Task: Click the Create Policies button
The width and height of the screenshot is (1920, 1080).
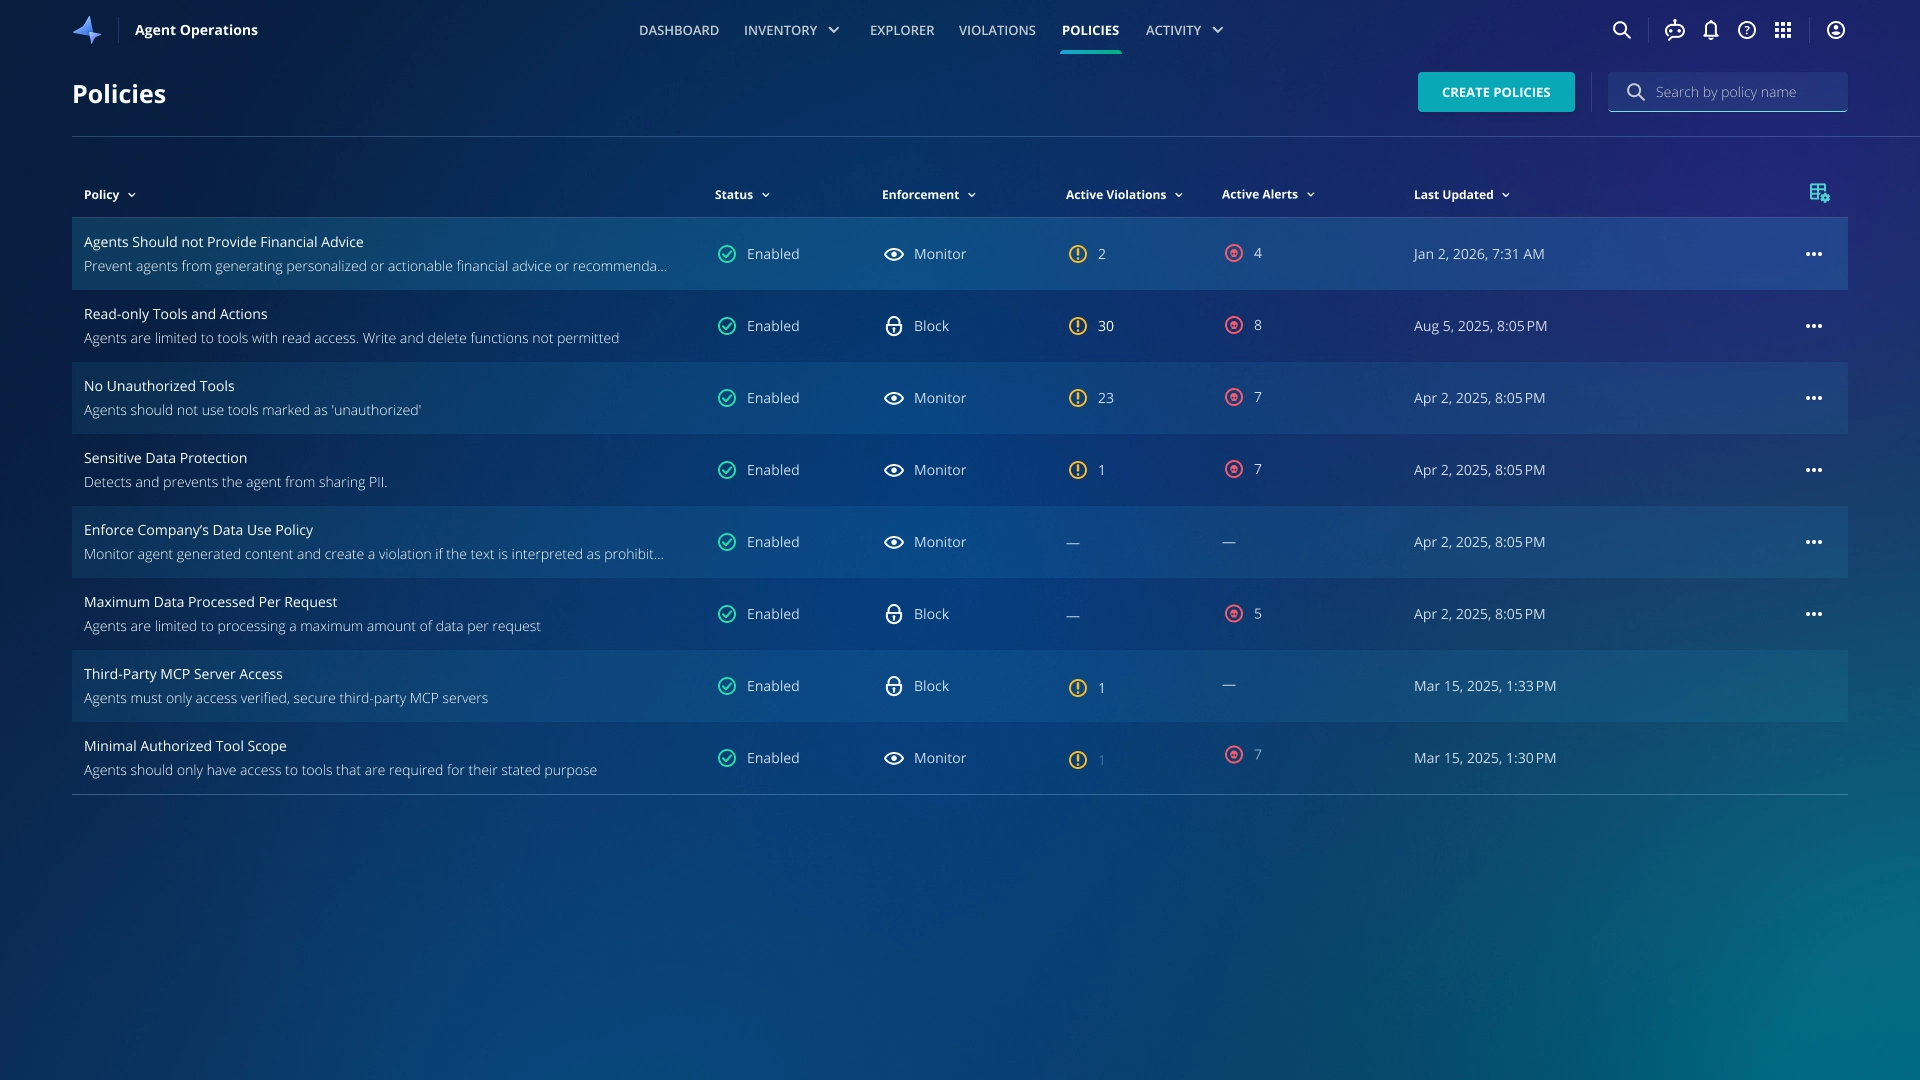Action: click(x=1495, y=92)
